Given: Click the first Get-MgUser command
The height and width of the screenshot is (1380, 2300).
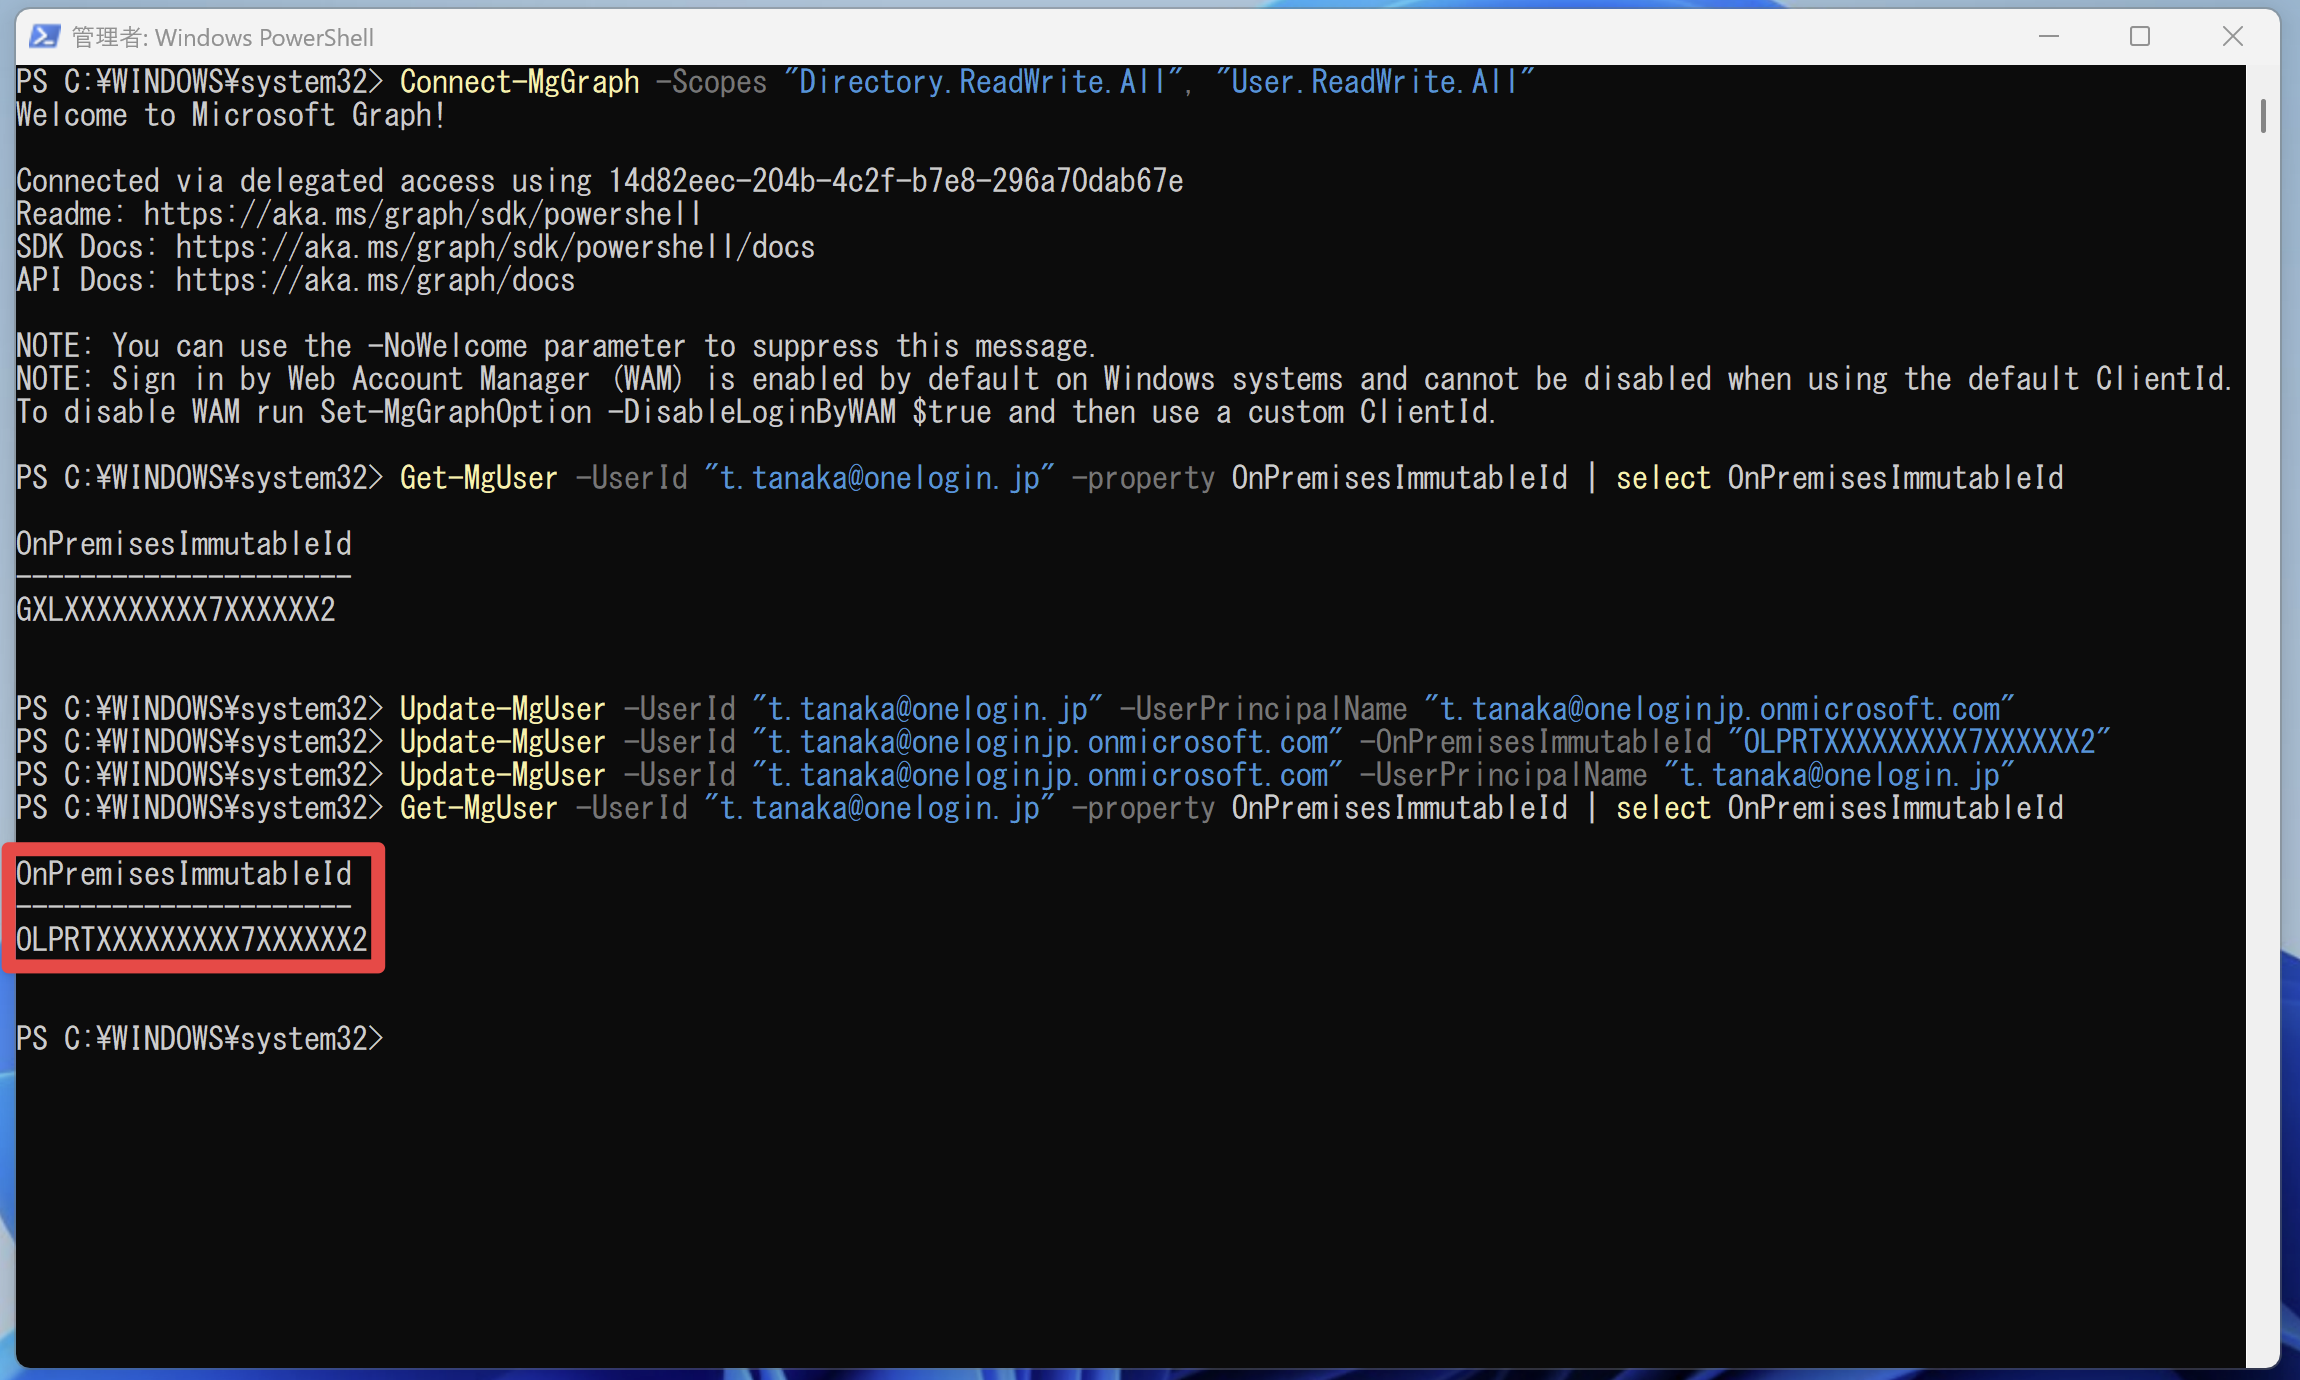Looking at the screenshot, I should point(479,478).
